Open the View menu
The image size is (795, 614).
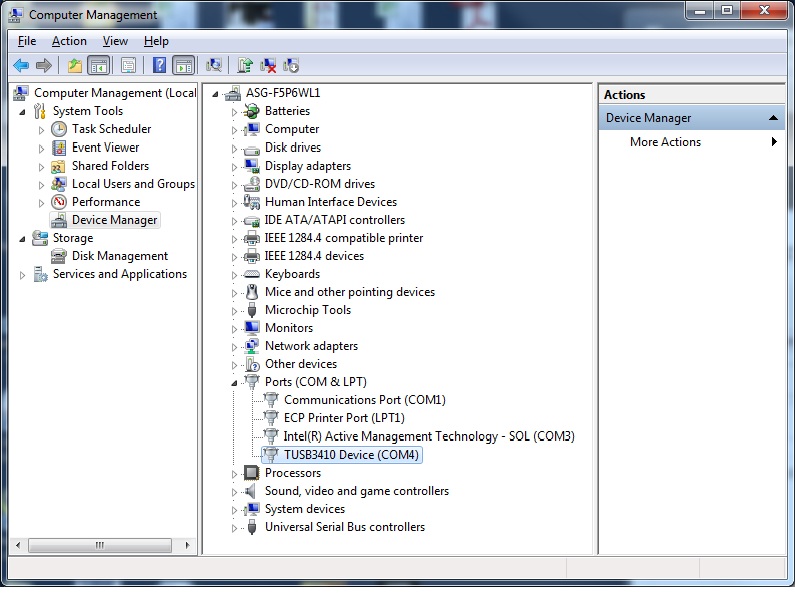115,41
